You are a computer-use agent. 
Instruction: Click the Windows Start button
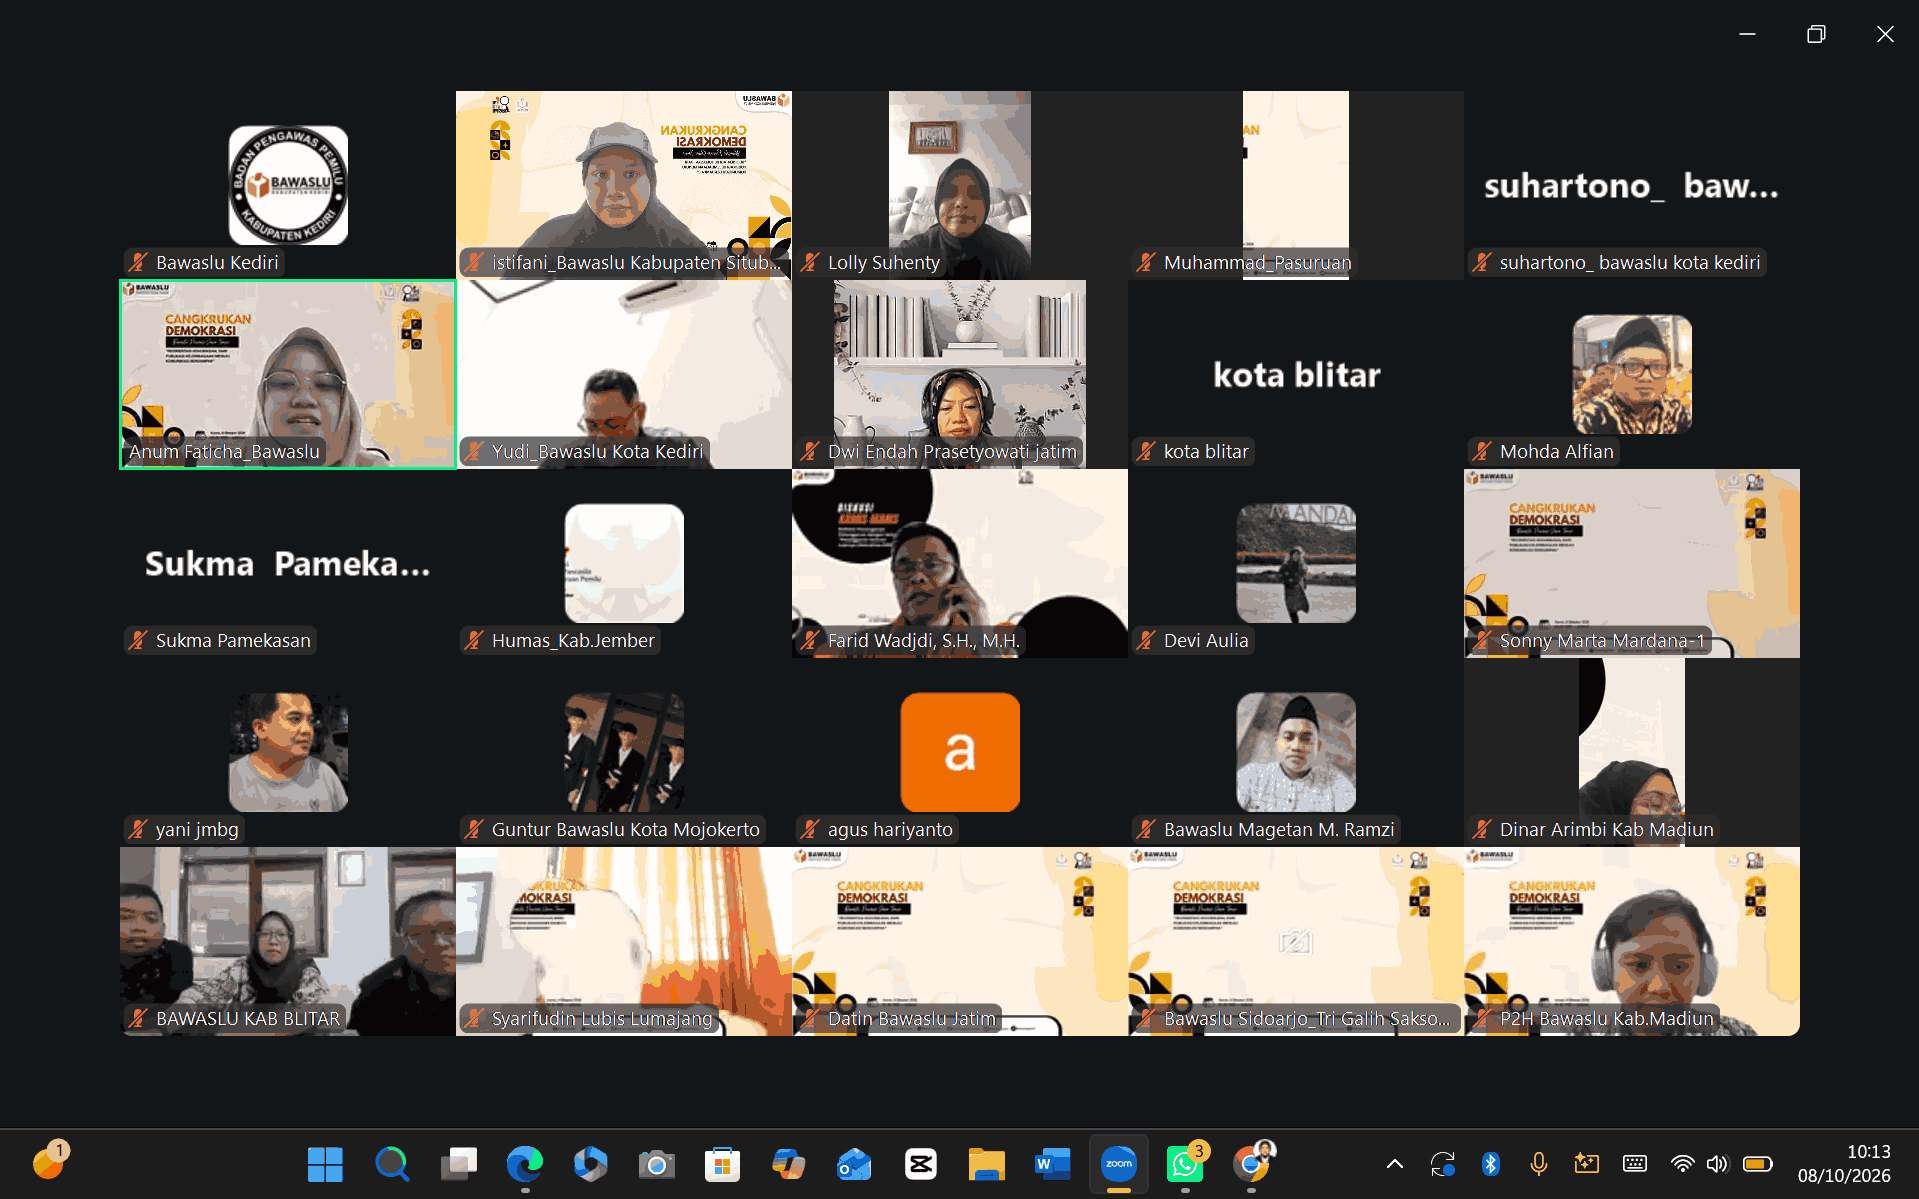(x=325, y=1164)
